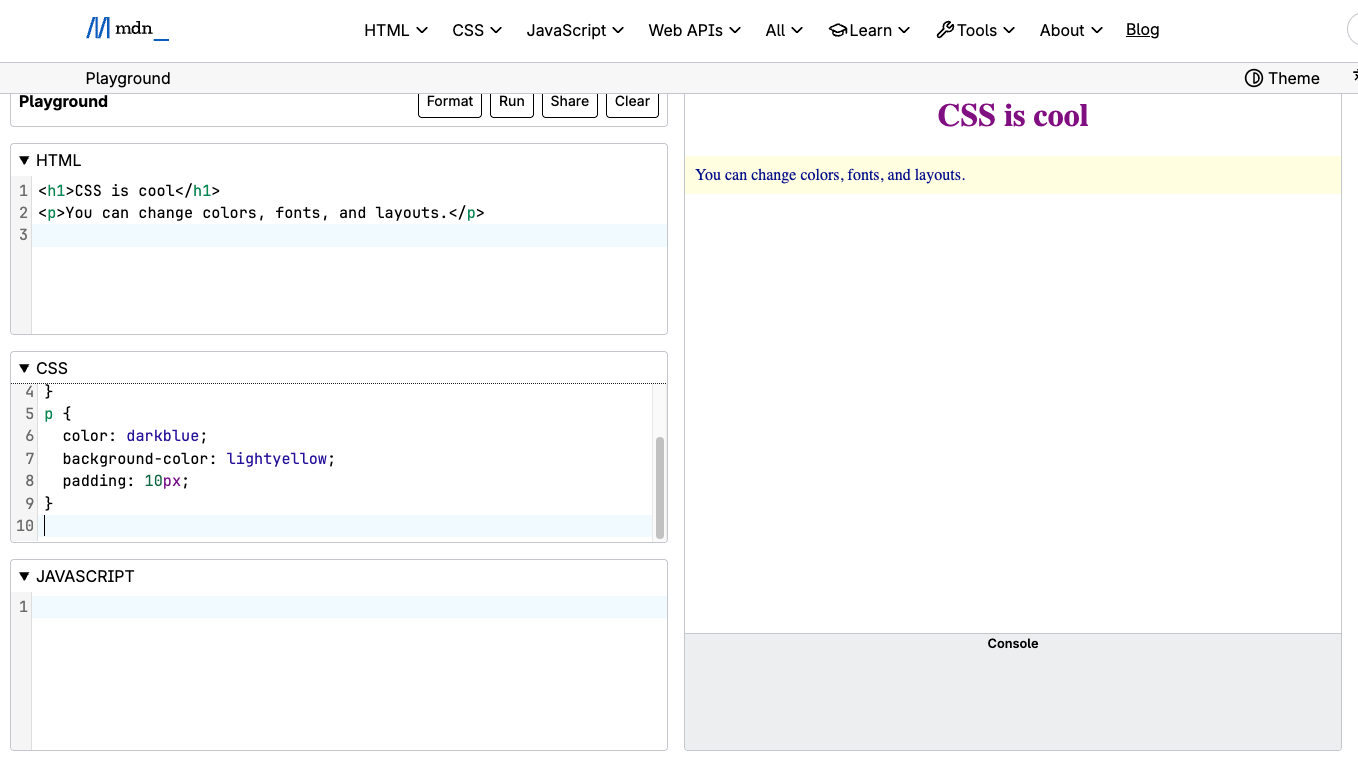Image resolution: width=1358 pixels, height=761 pixels.
Task: Open the HTML navigation dropdown
Action: coord(396,30)
